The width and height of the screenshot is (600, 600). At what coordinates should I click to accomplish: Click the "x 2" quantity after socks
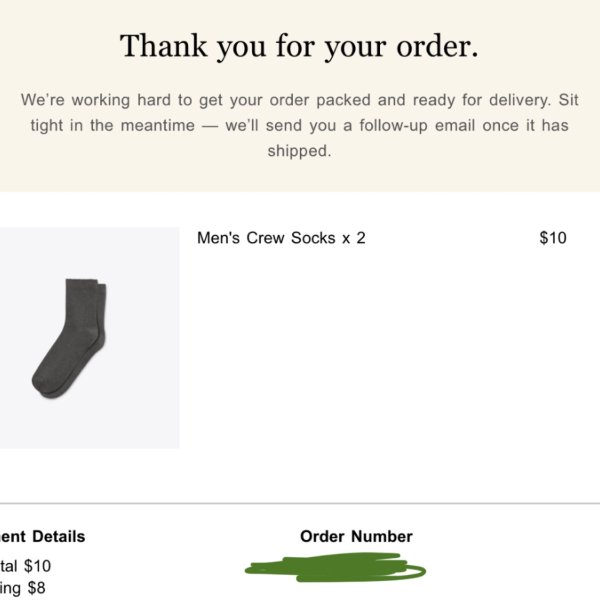coord(354,238)
